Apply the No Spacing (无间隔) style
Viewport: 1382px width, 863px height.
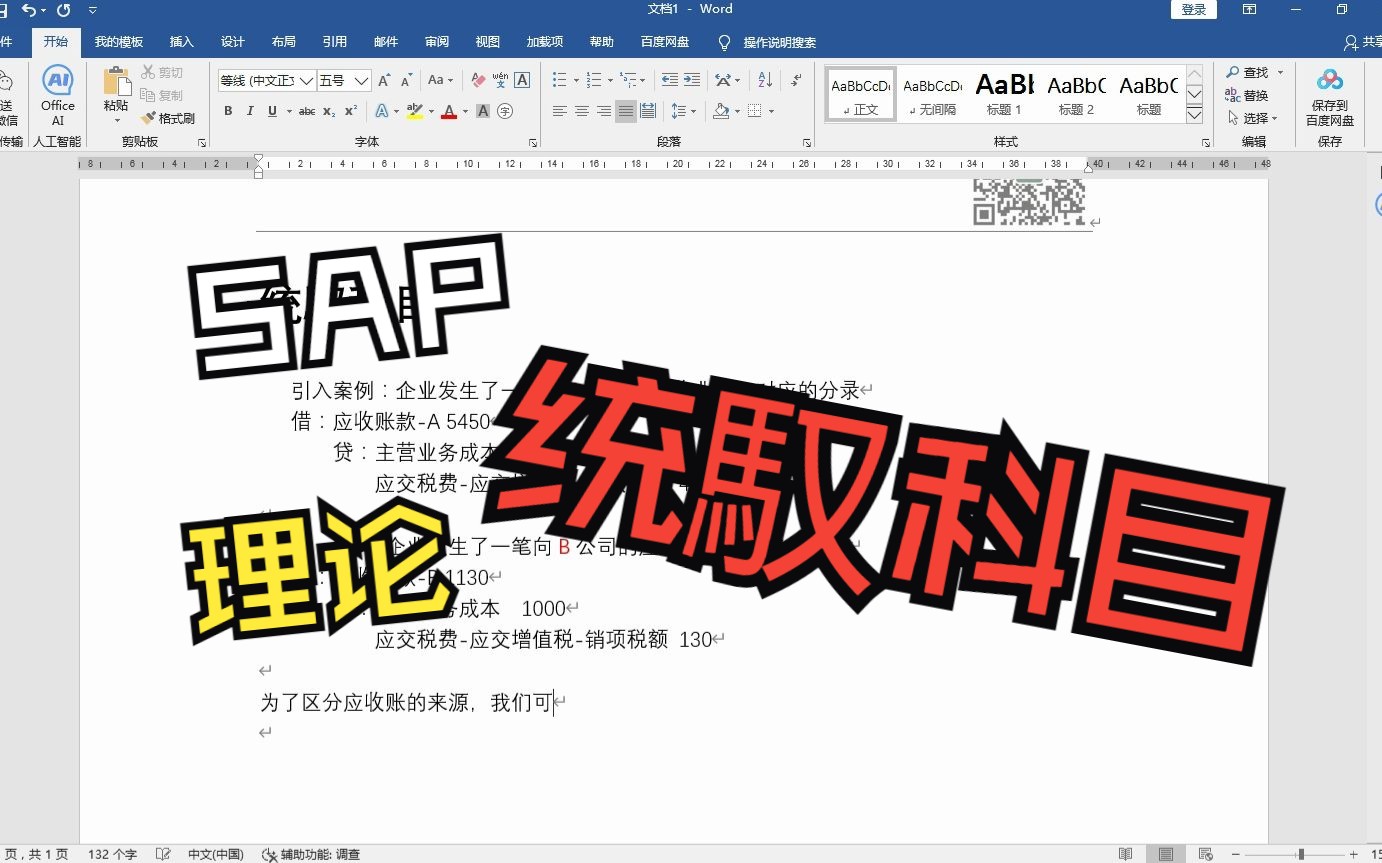coord(932,95)
